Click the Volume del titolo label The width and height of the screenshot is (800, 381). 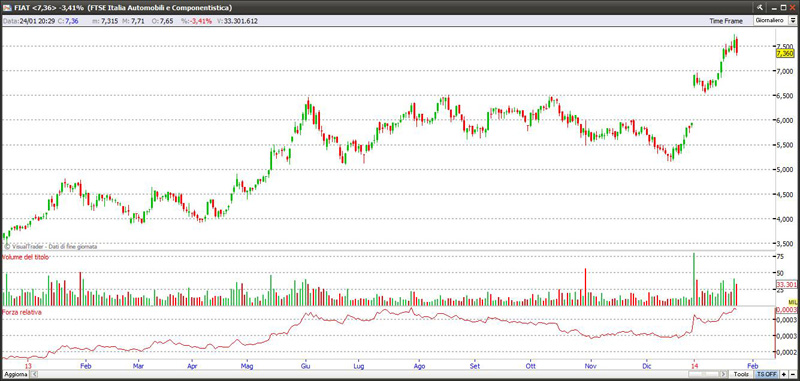26,258
